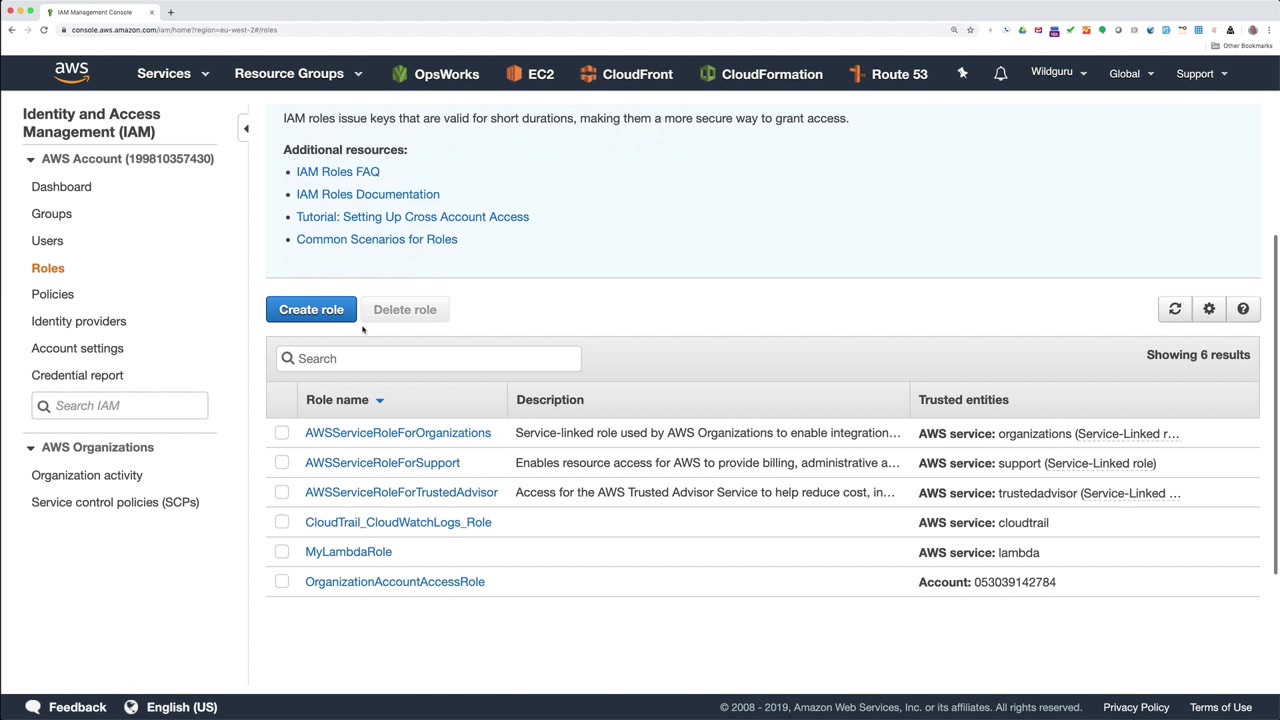
Task: Open the CloudTrail_CloudWatchLogs_Role link
Action: click(398, 522)
